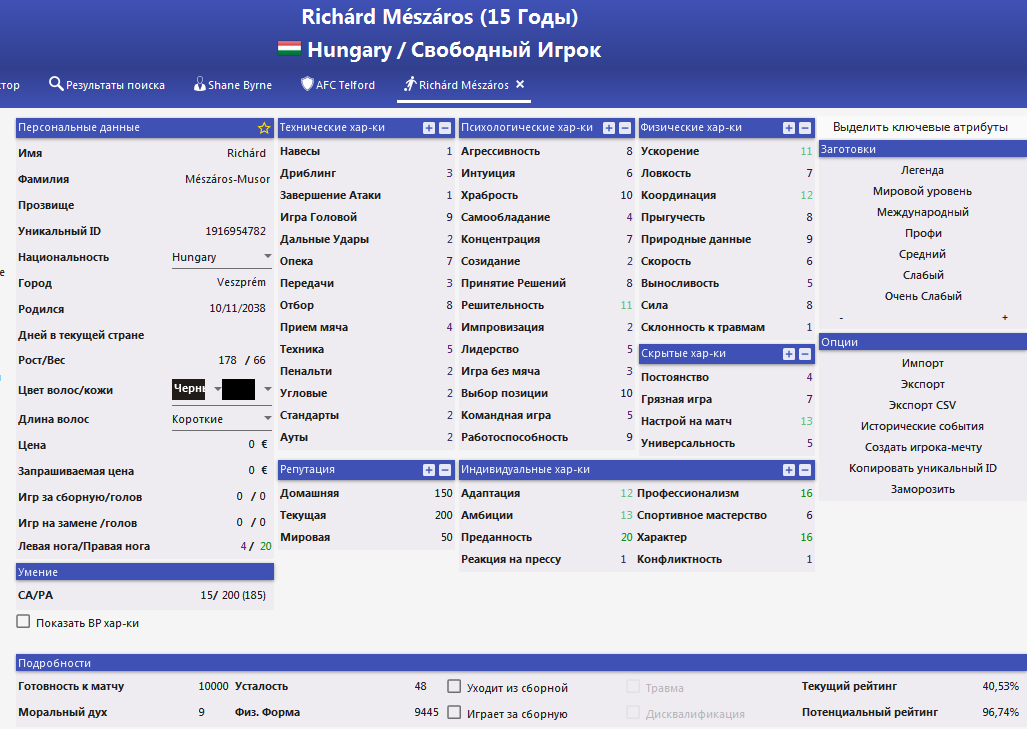Edit the Родился date 10/11/2038
The width and height of the screenshot is (1027, 729).
[237, 308]
